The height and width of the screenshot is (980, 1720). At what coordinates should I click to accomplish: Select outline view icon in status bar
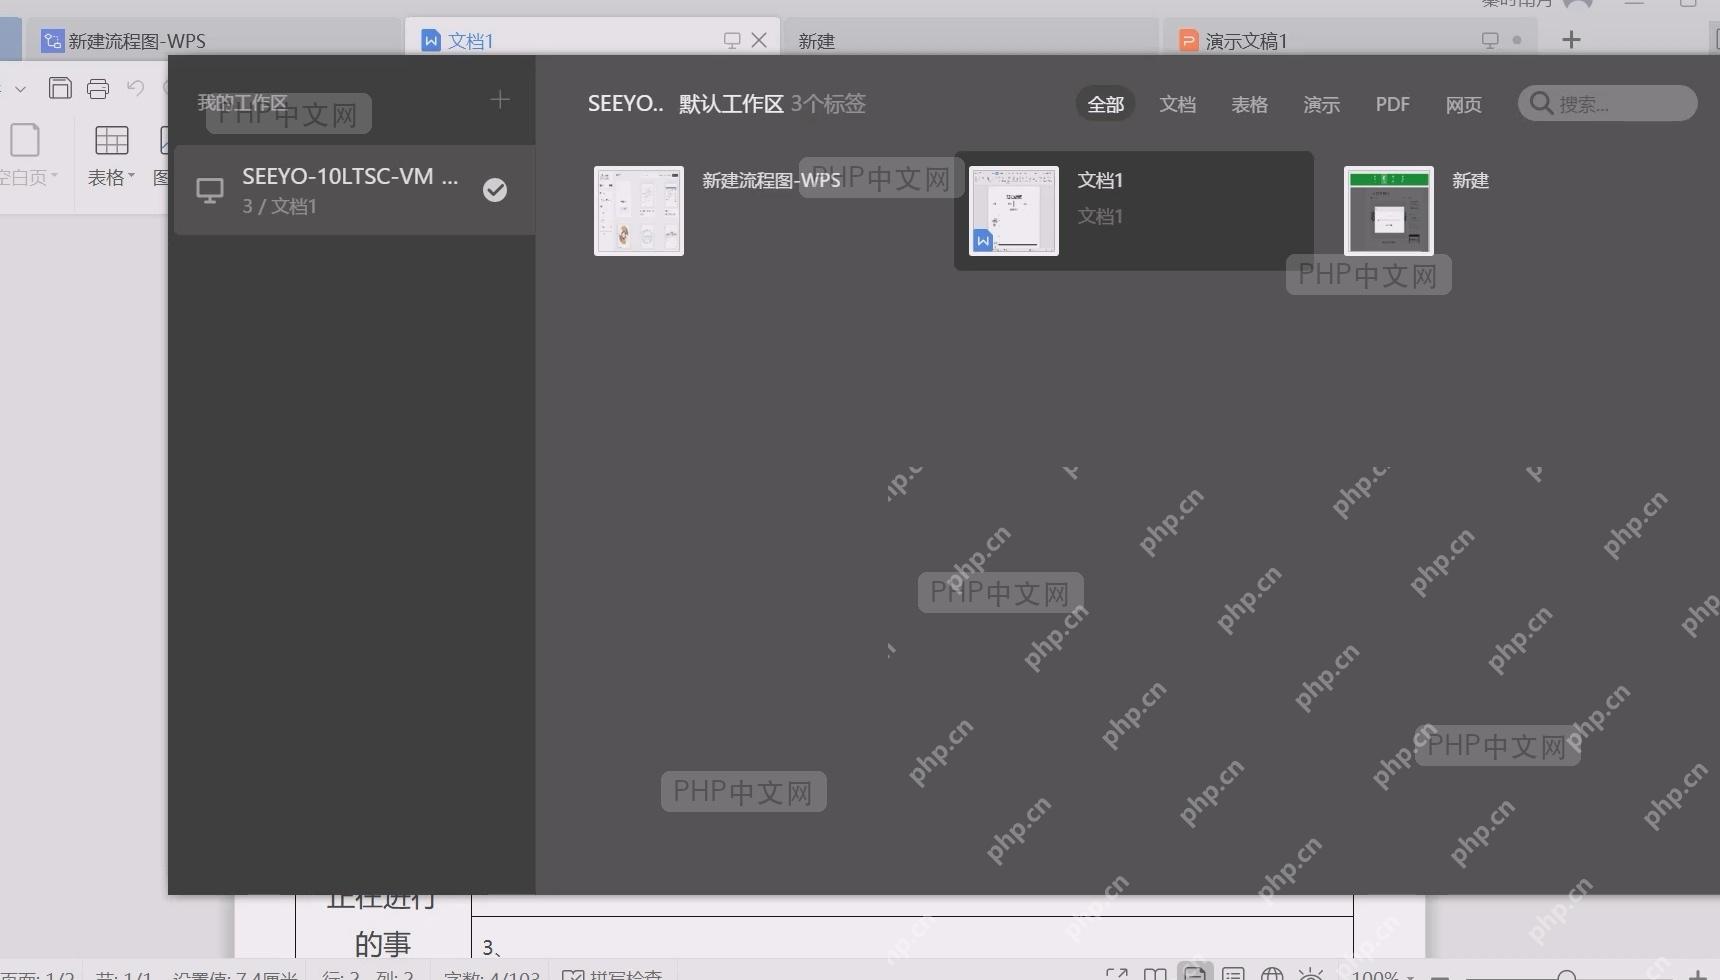pyautogui.click(x=1233, y=975)
